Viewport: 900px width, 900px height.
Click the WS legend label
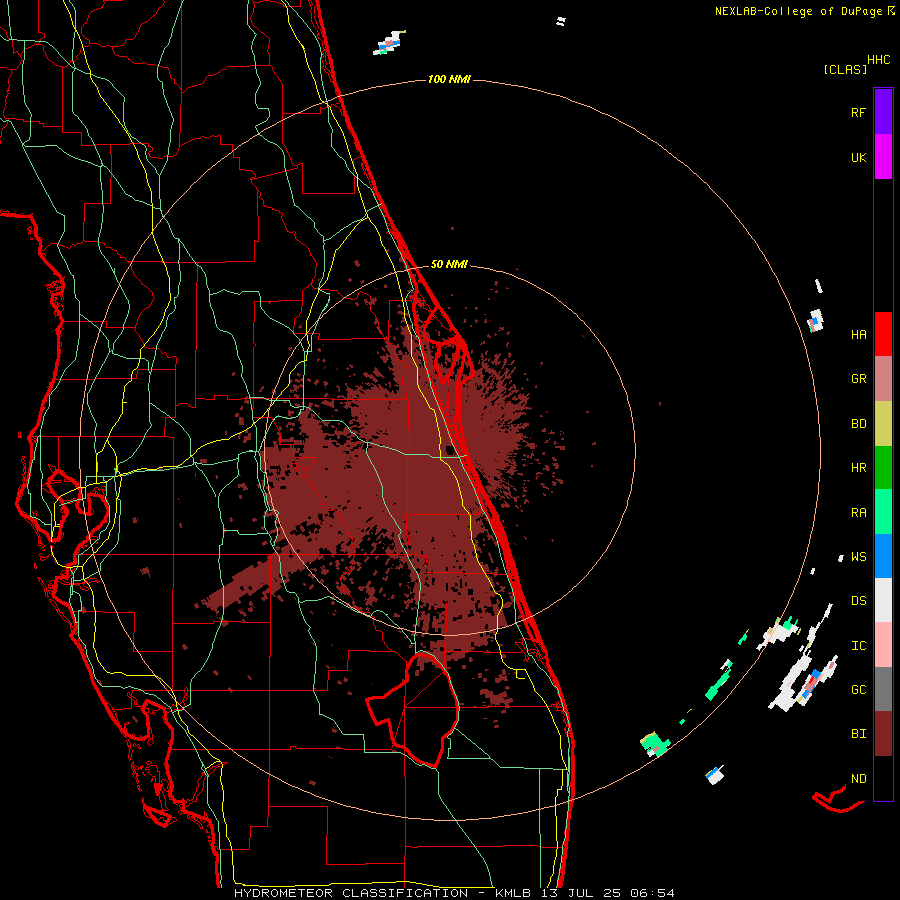click(x=858, y=557)
